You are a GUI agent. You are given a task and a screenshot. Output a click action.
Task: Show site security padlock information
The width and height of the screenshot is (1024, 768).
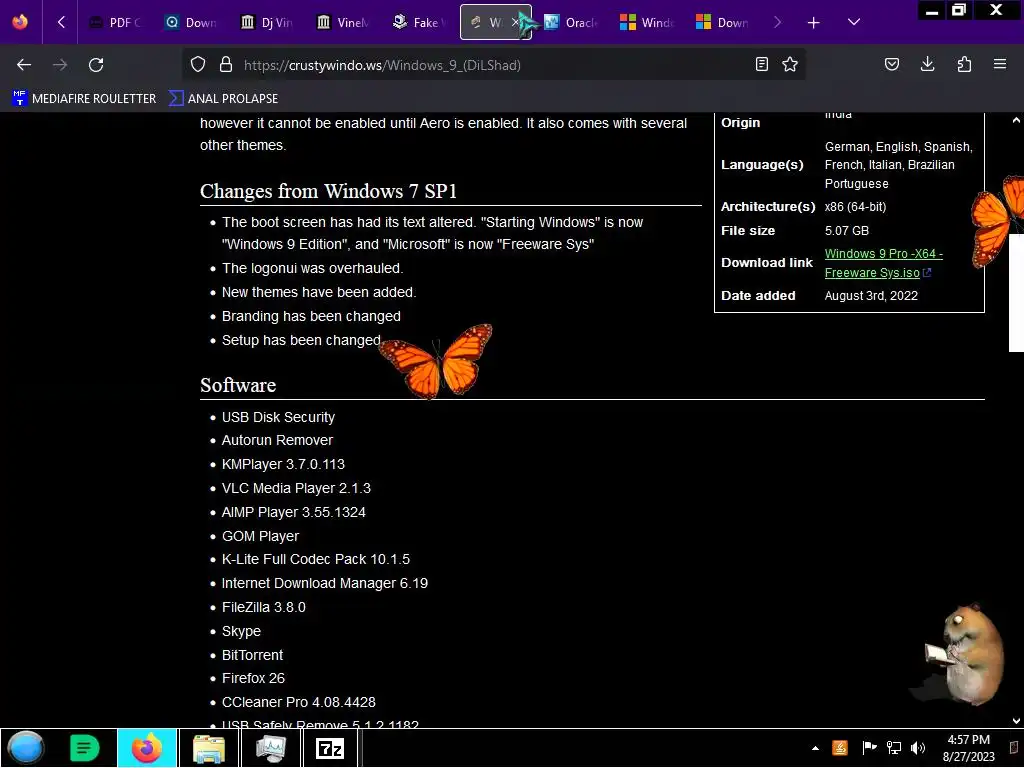226,64
